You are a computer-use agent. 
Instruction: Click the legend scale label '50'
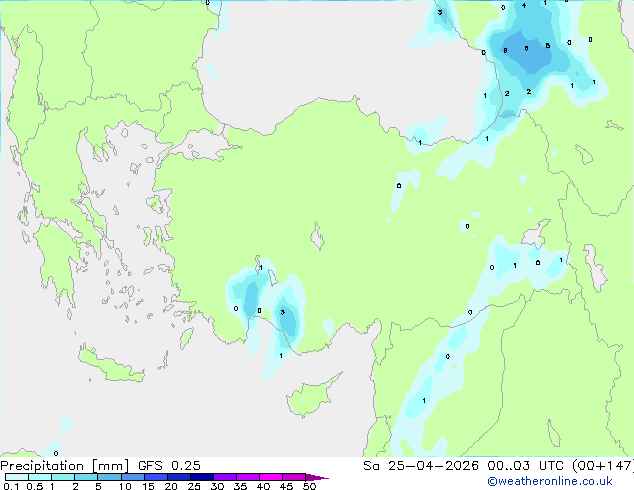pos(310,486)
